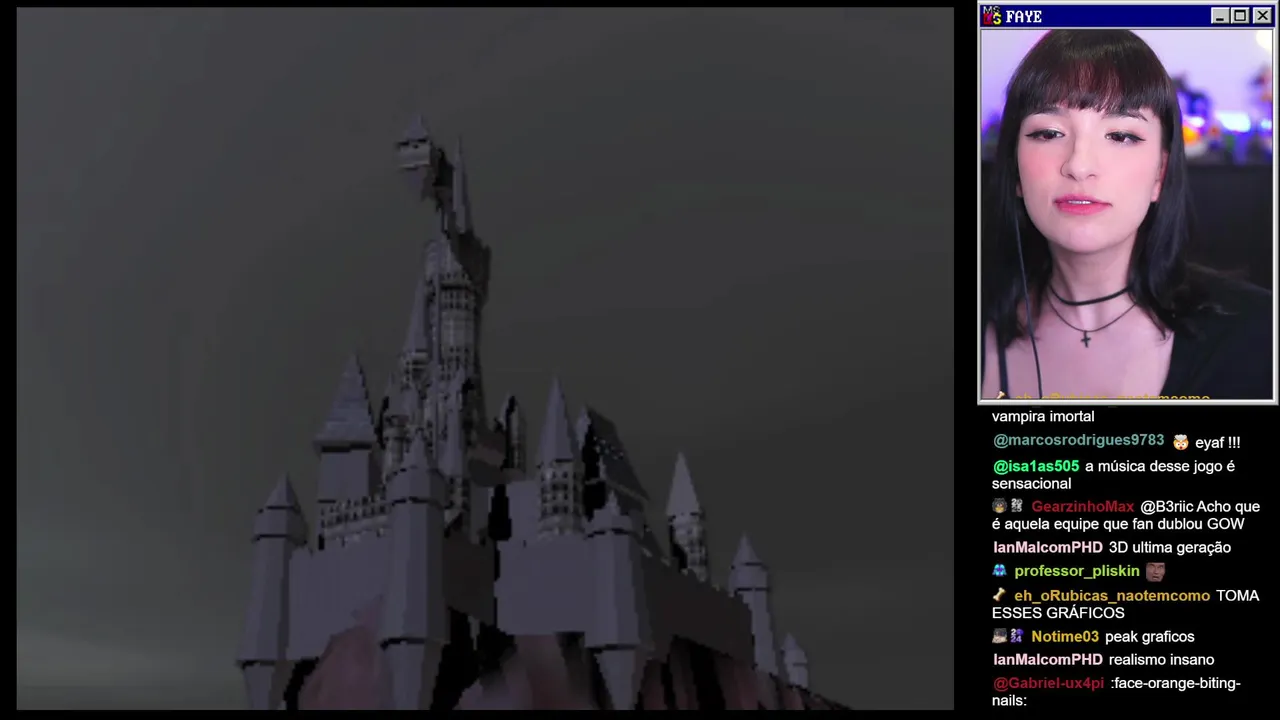Open the professor_pliskin chat username
Viewport: 1280px width, 720px height.
click(x=1077, y=571)
